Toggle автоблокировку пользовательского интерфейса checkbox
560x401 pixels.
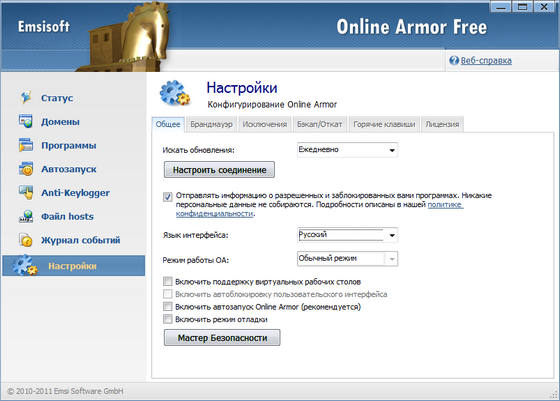click(x=168, y=294)
